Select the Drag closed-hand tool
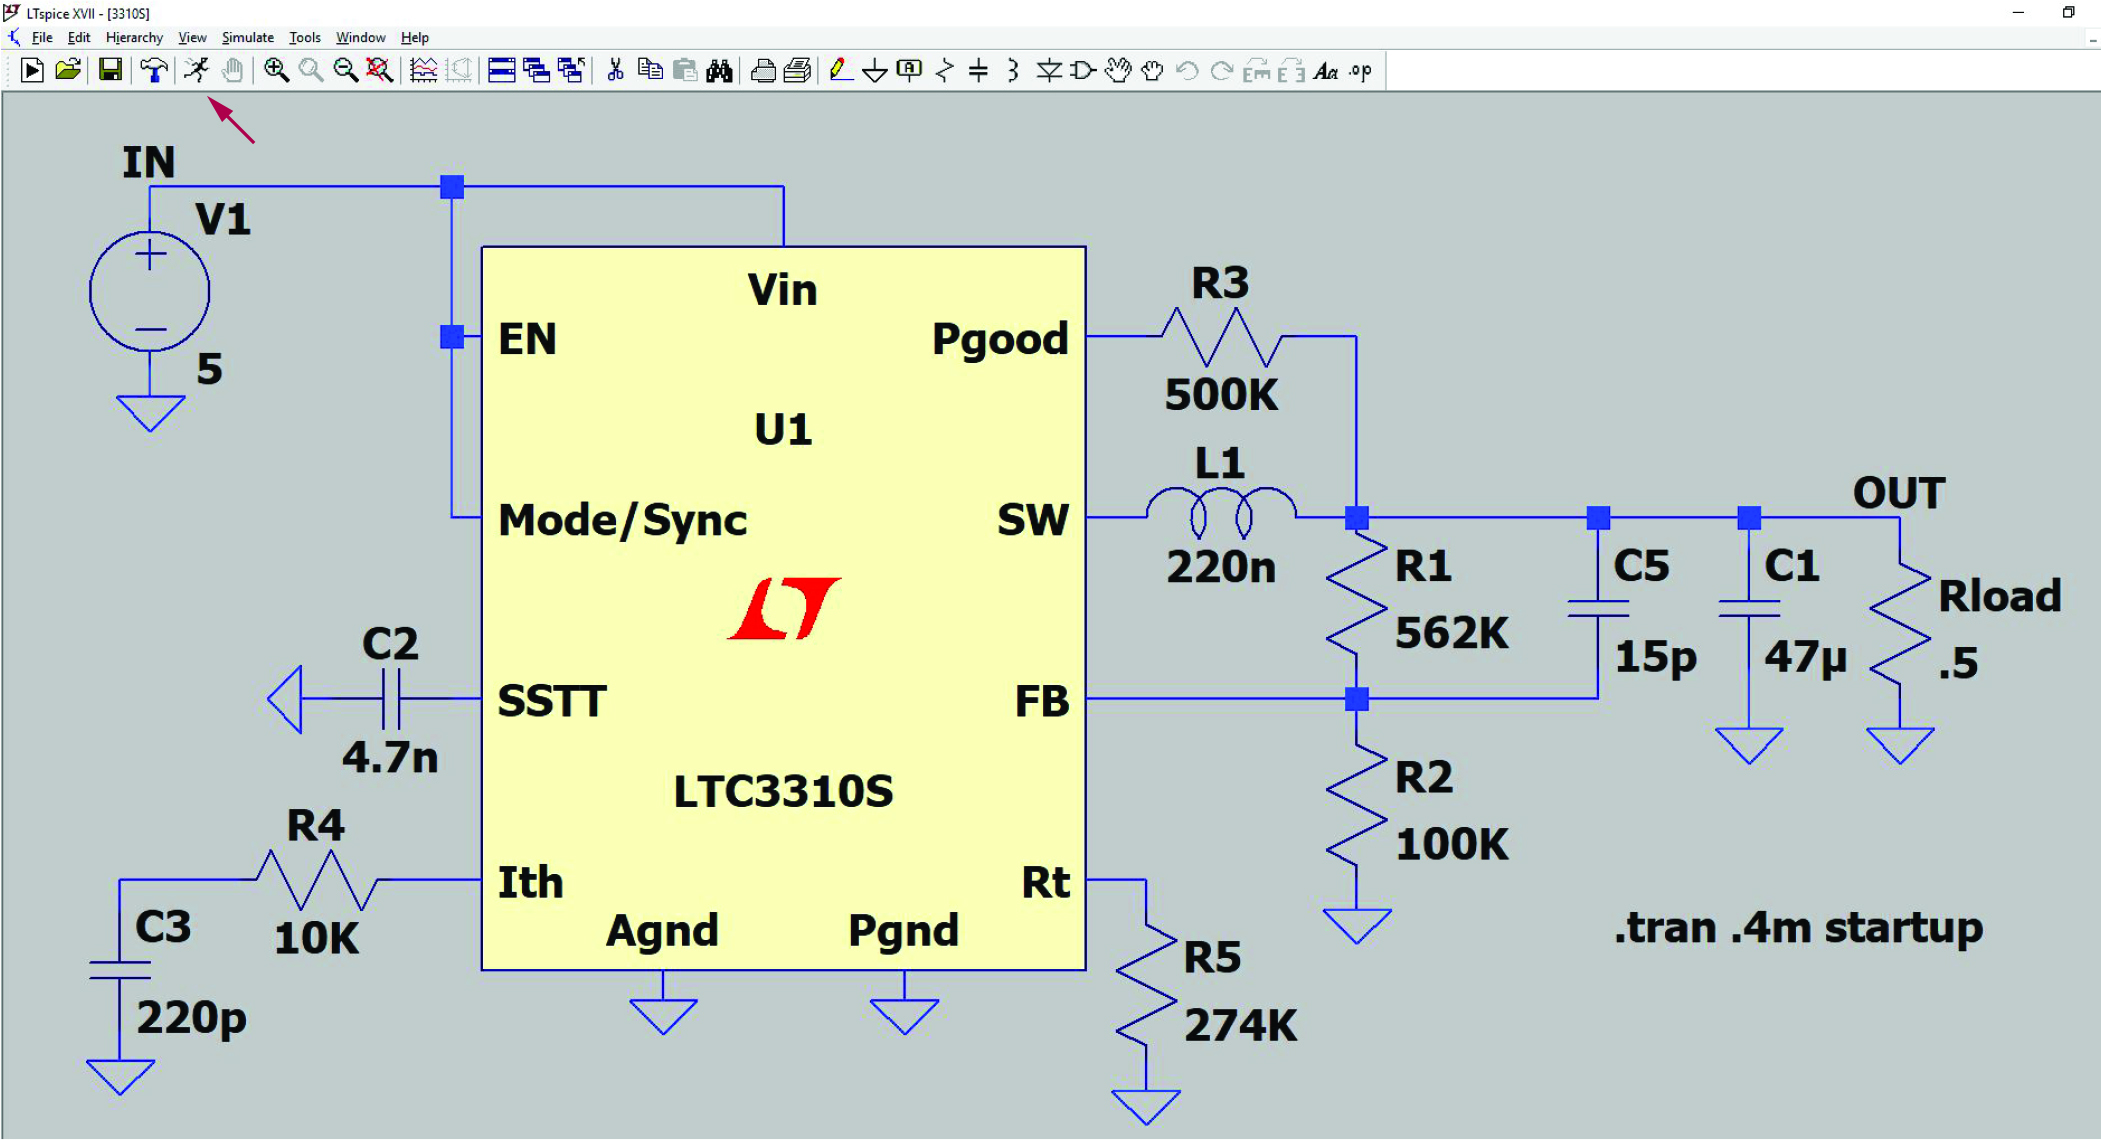 1152,70
